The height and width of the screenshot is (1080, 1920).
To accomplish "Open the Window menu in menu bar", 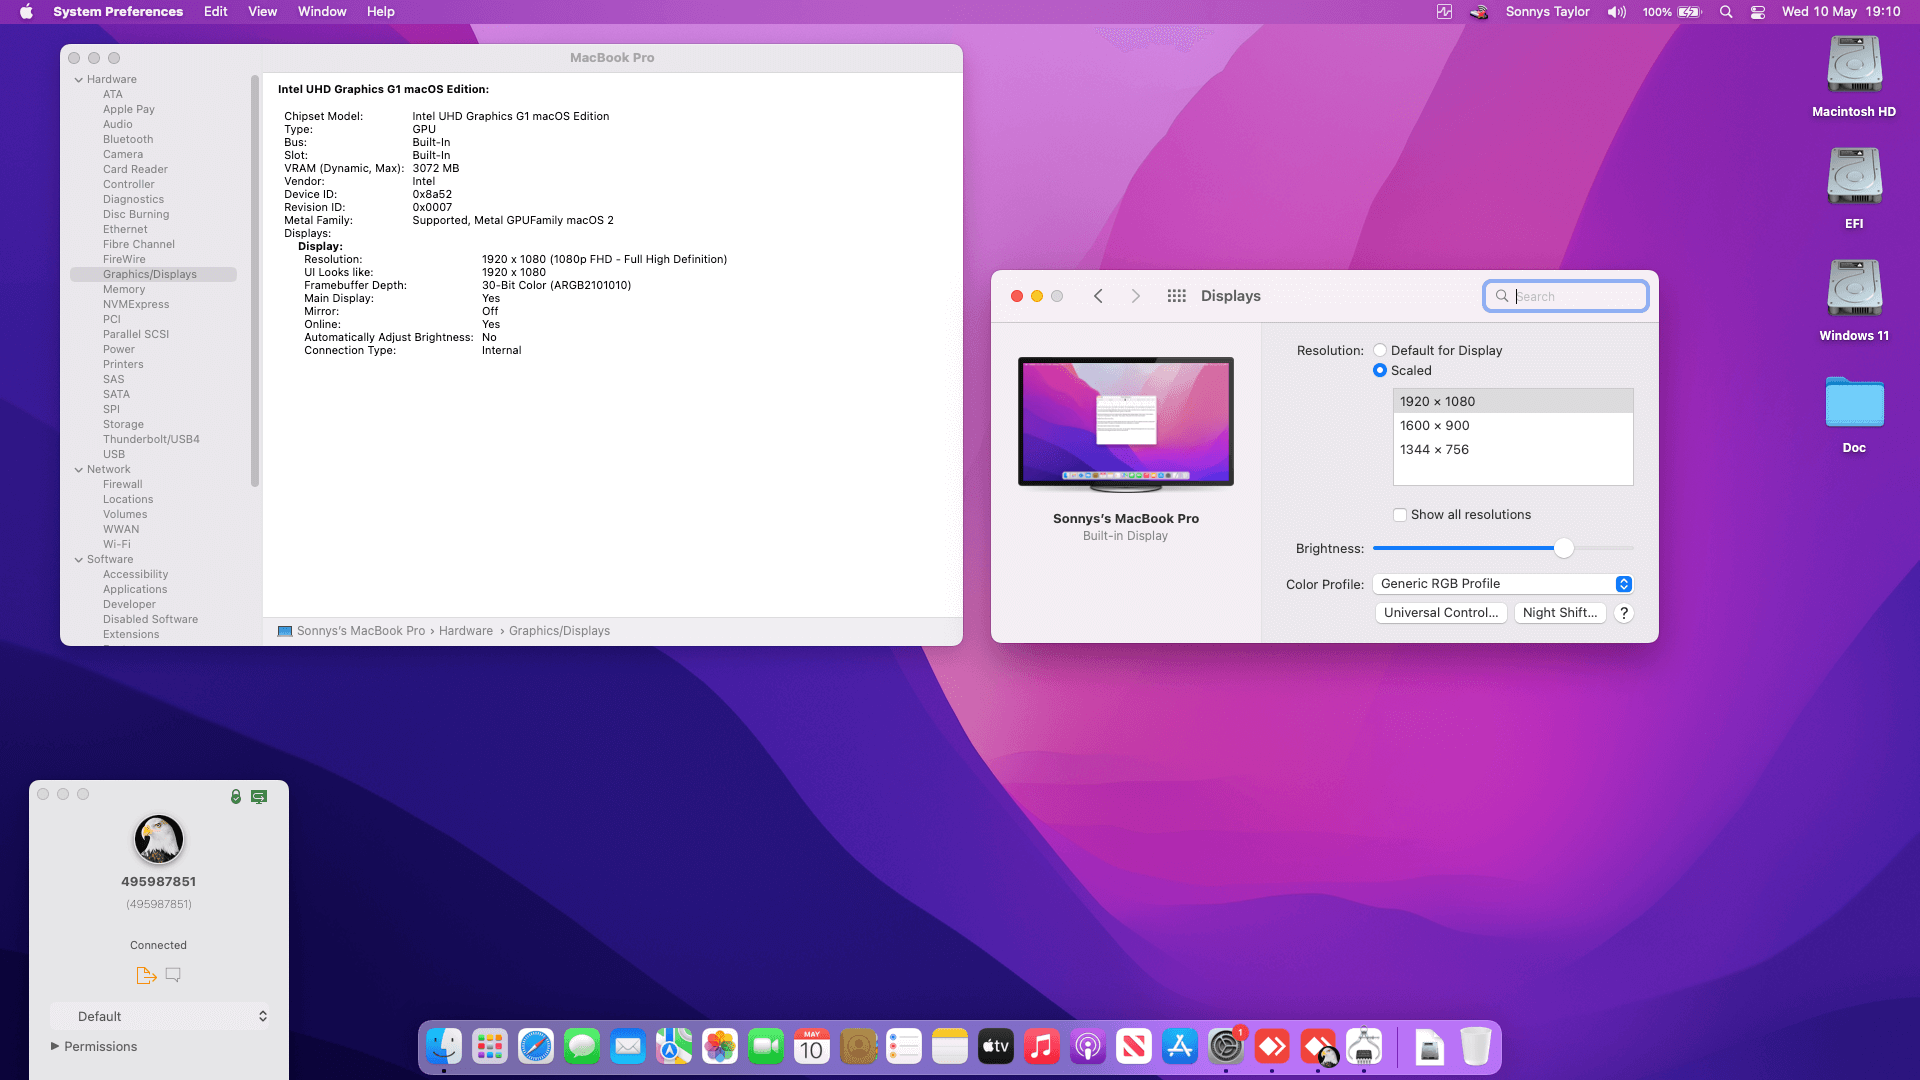I will coord(322,12).
